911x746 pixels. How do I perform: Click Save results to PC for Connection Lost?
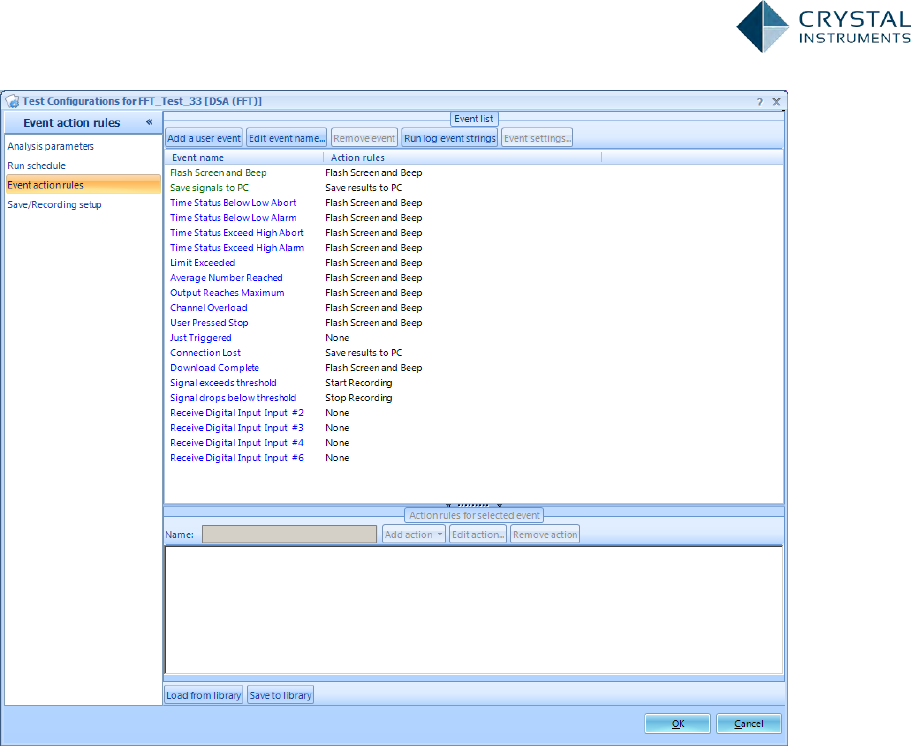click(x=364, y=353)
